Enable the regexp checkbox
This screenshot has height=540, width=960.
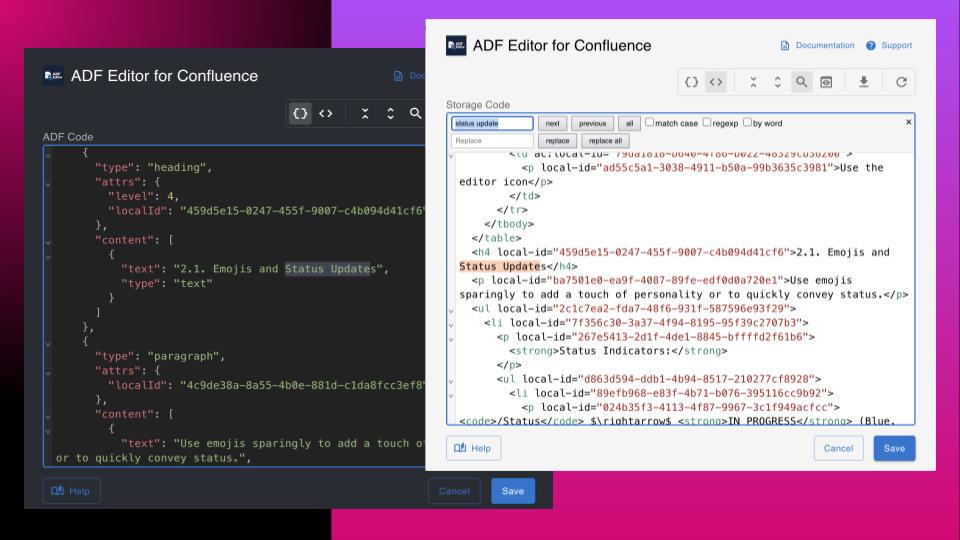pos(707,122)
